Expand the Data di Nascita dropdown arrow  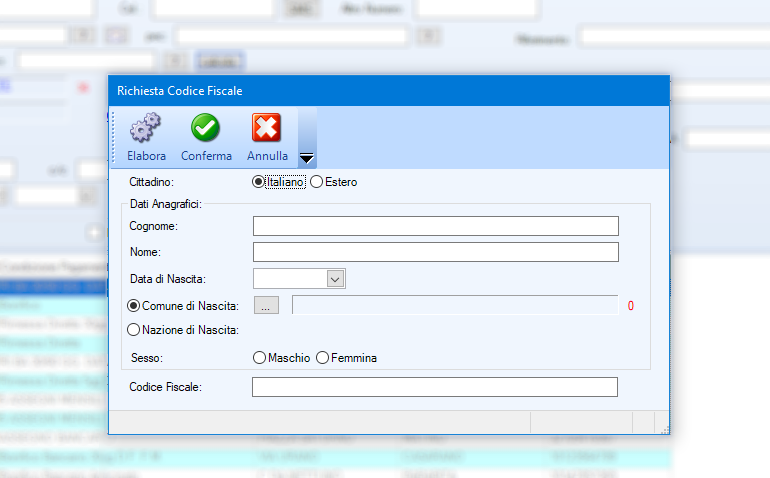(335, 279)
